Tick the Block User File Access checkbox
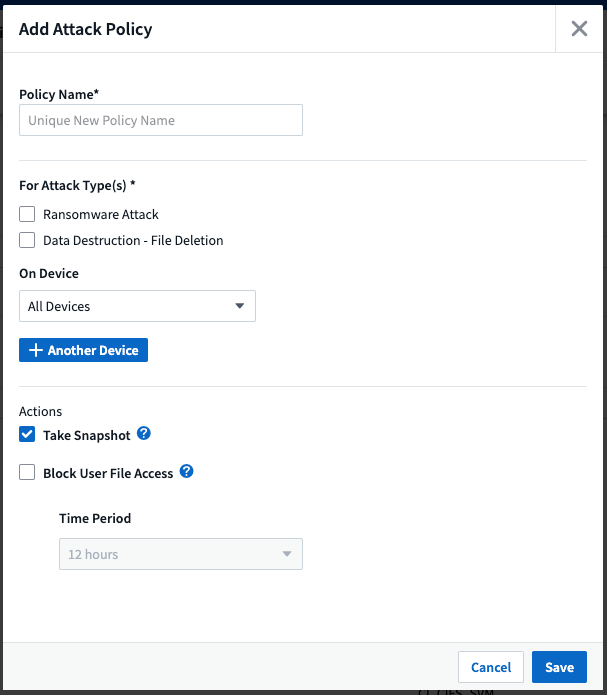607x695 pixels. tap(27, 473)
